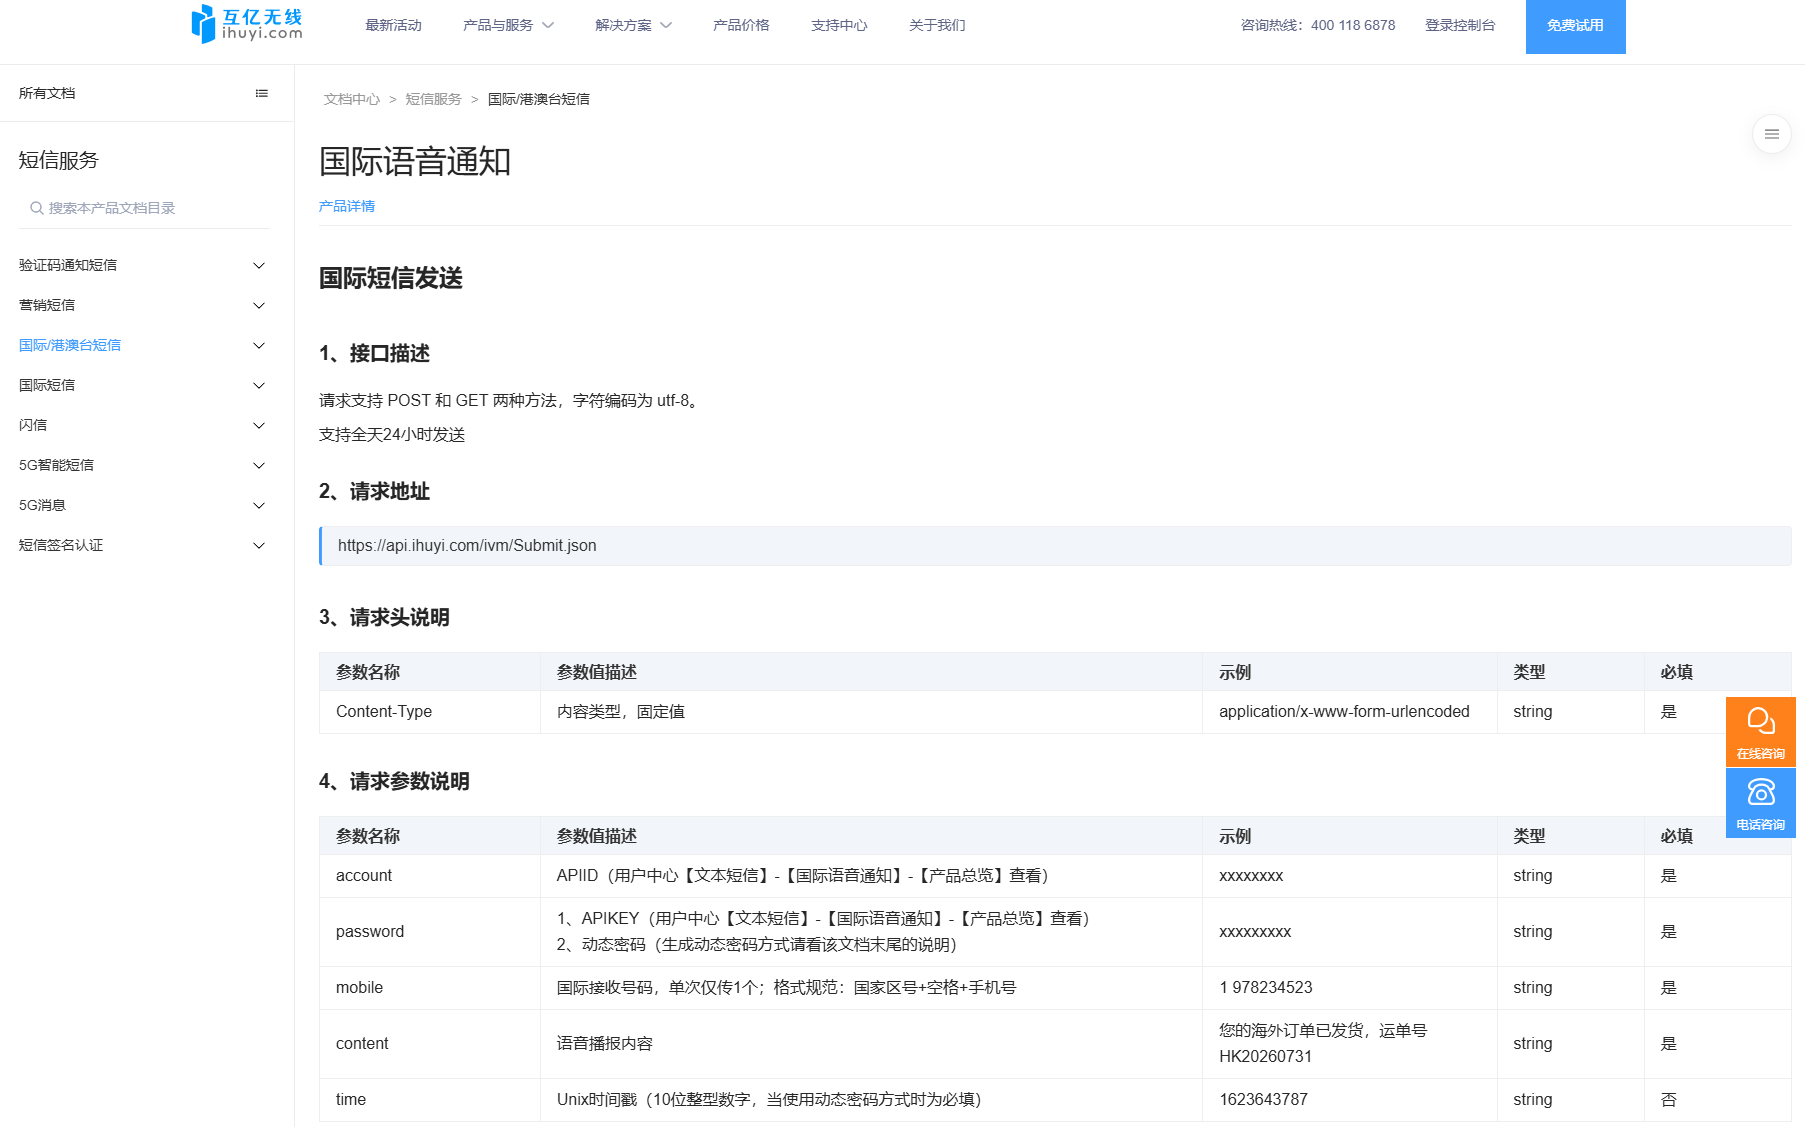This screenshot has height=1127, width=1805.
Task: Open 解决方案 dropdown menu
Action: point(633,25)
